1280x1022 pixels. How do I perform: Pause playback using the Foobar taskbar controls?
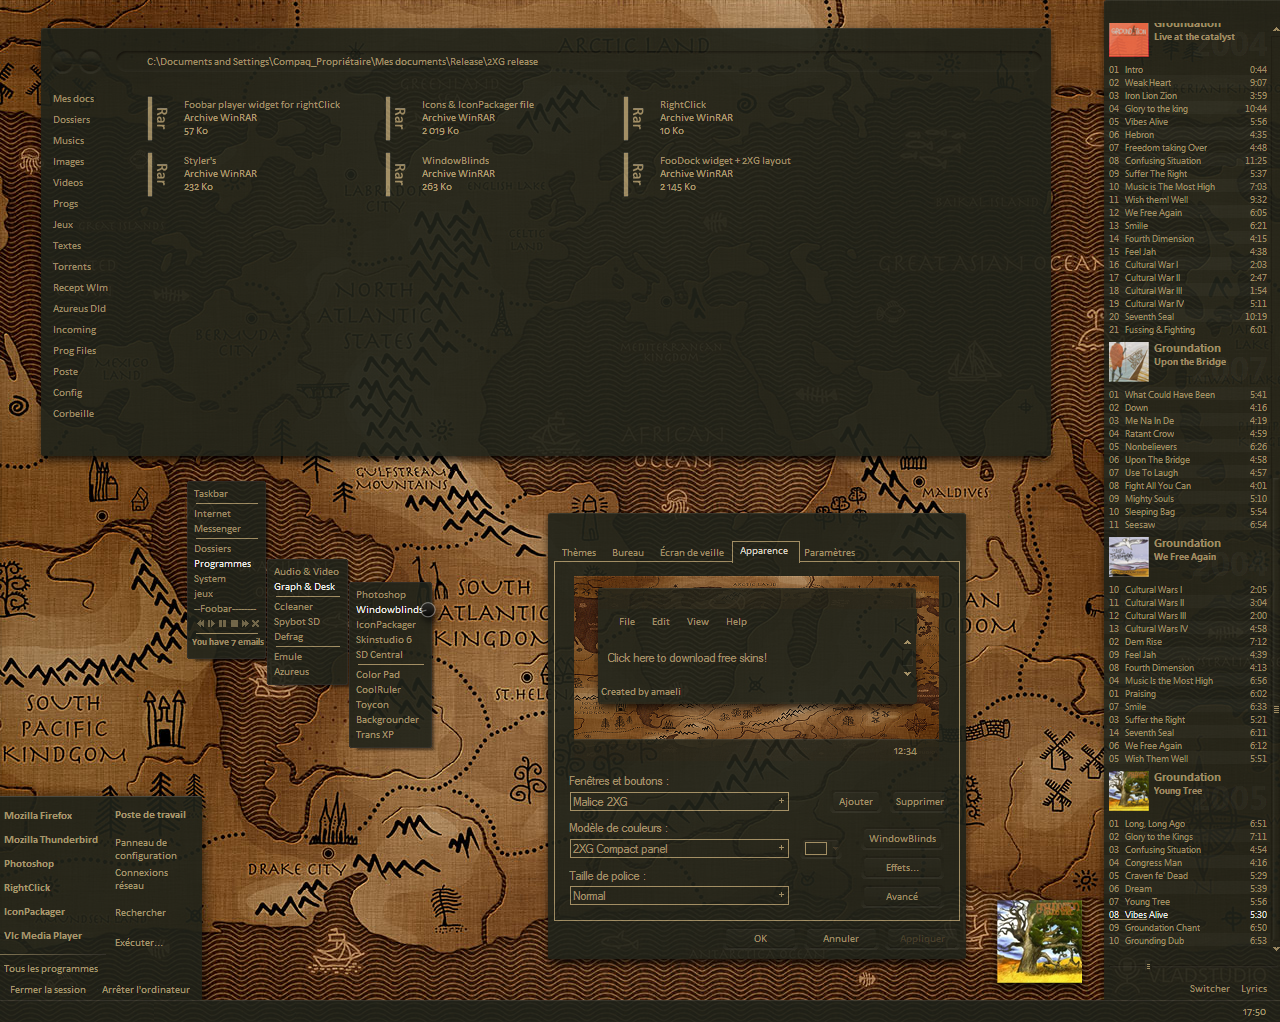click(x=222, y=623)
